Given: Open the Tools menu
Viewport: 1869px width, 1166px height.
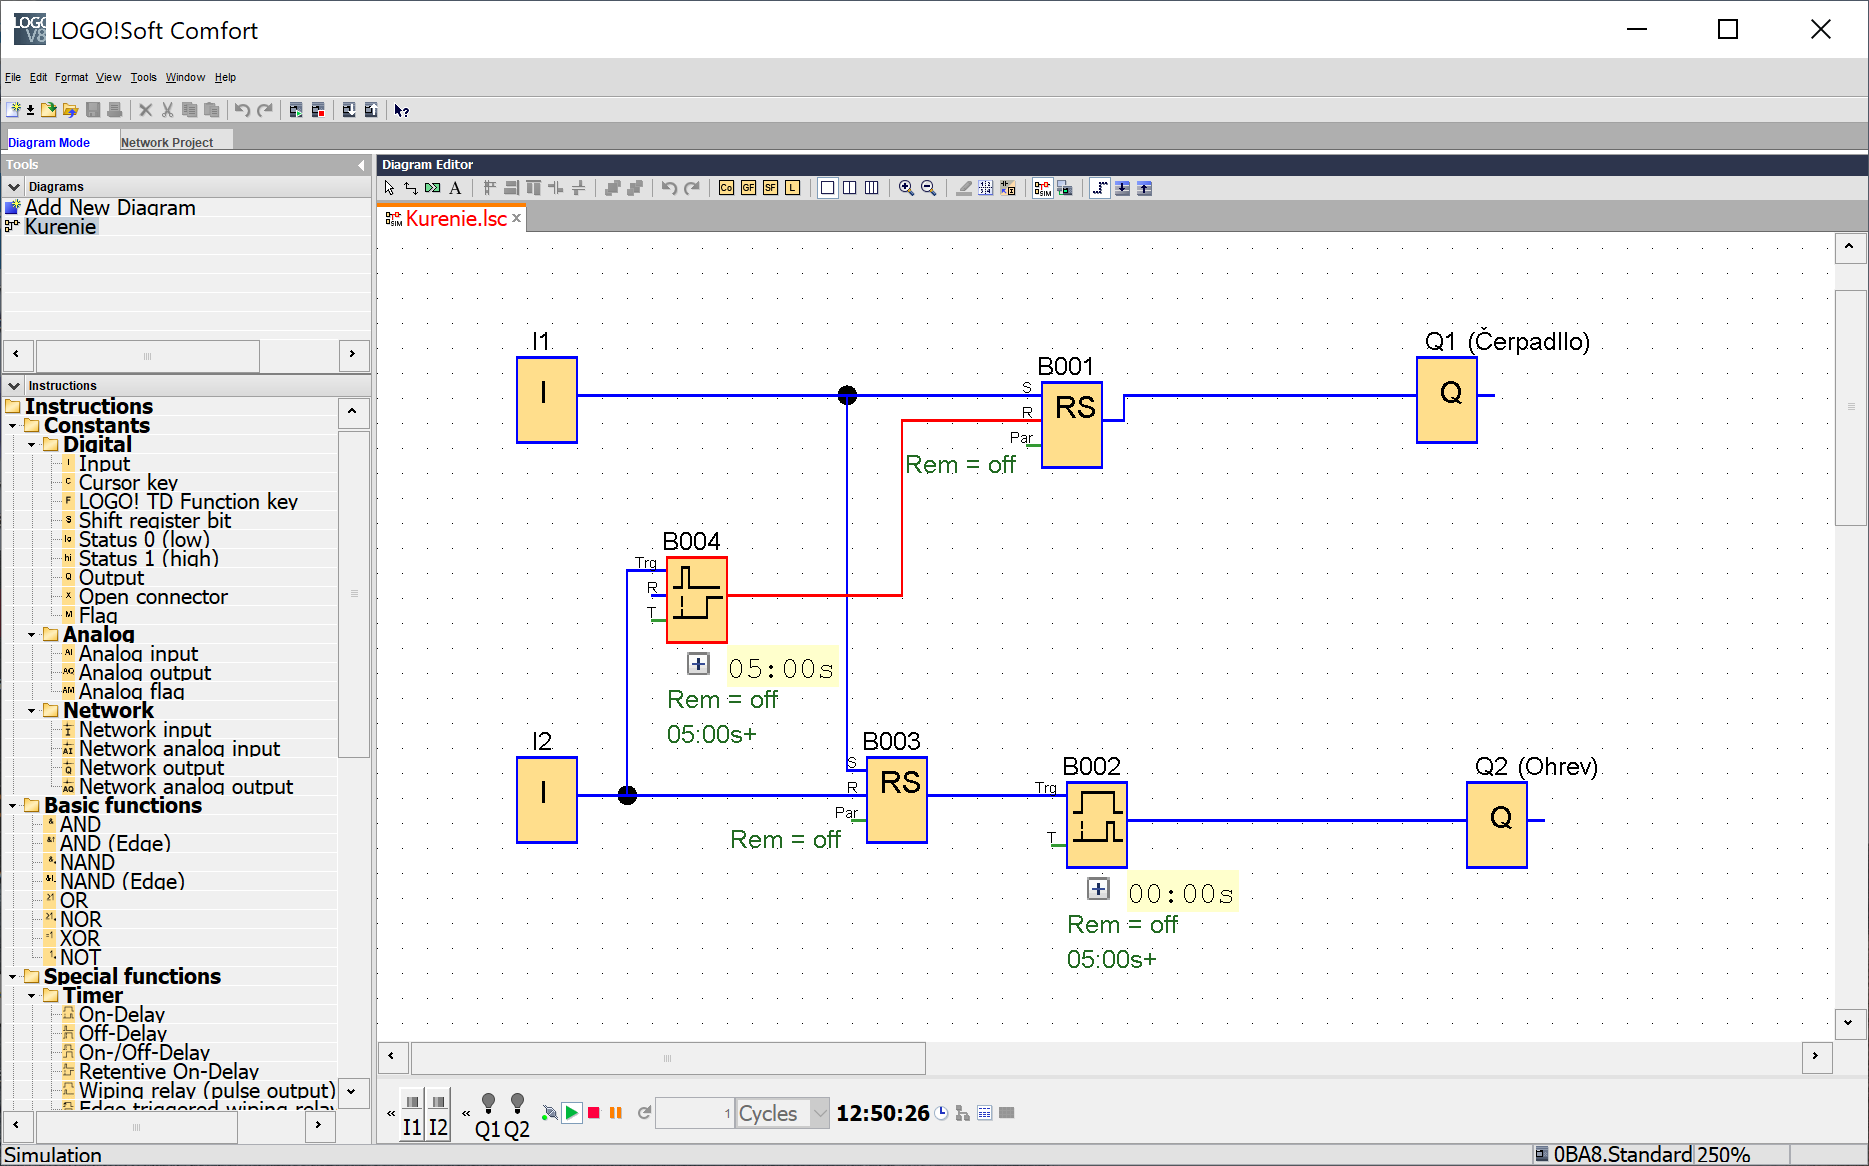Looking at the screenshot, I should pyautogui.click(x=143, y=77).
